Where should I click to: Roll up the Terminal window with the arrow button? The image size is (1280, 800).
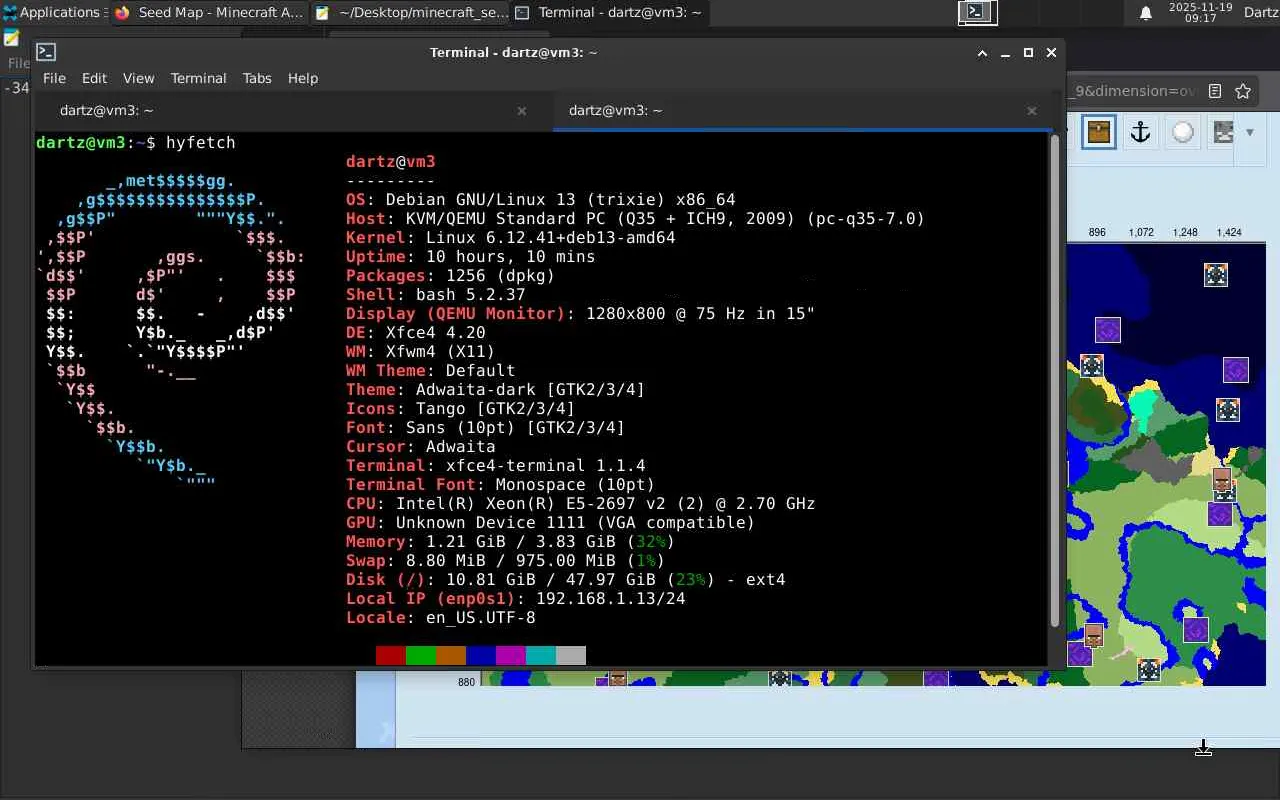click(982, 52)
